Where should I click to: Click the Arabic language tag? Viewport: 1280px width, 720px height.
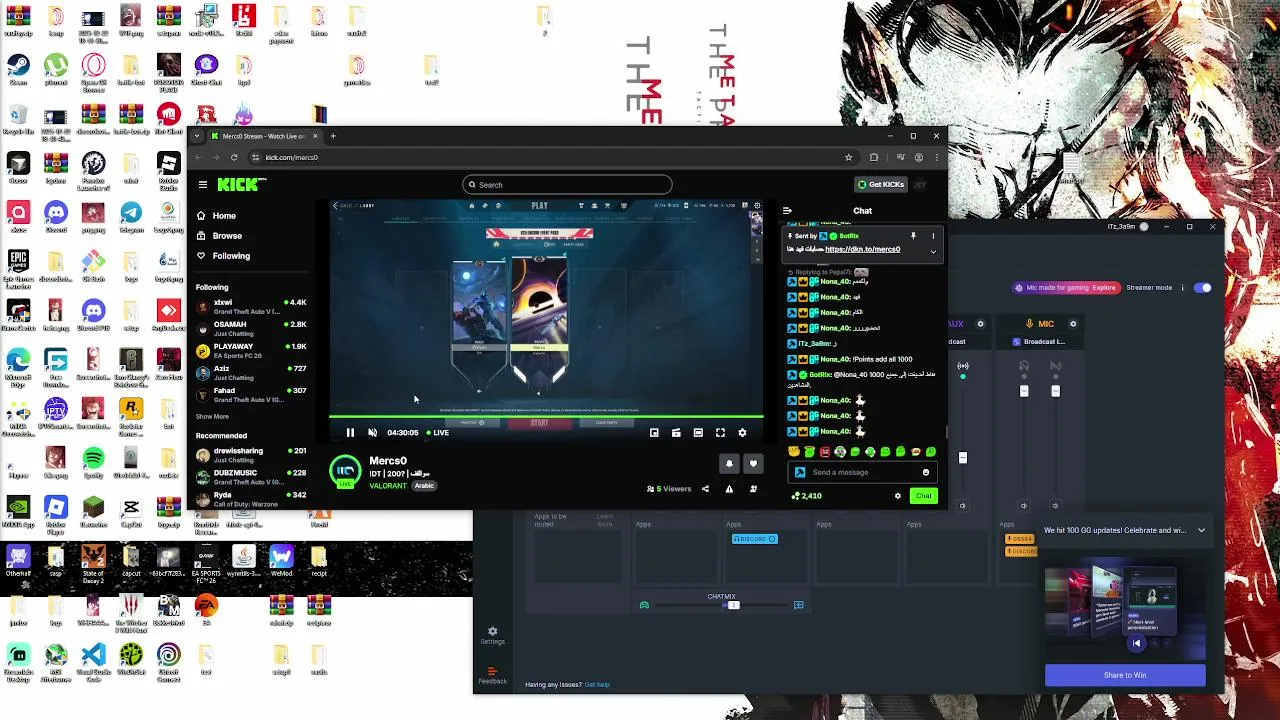[424, 486]
